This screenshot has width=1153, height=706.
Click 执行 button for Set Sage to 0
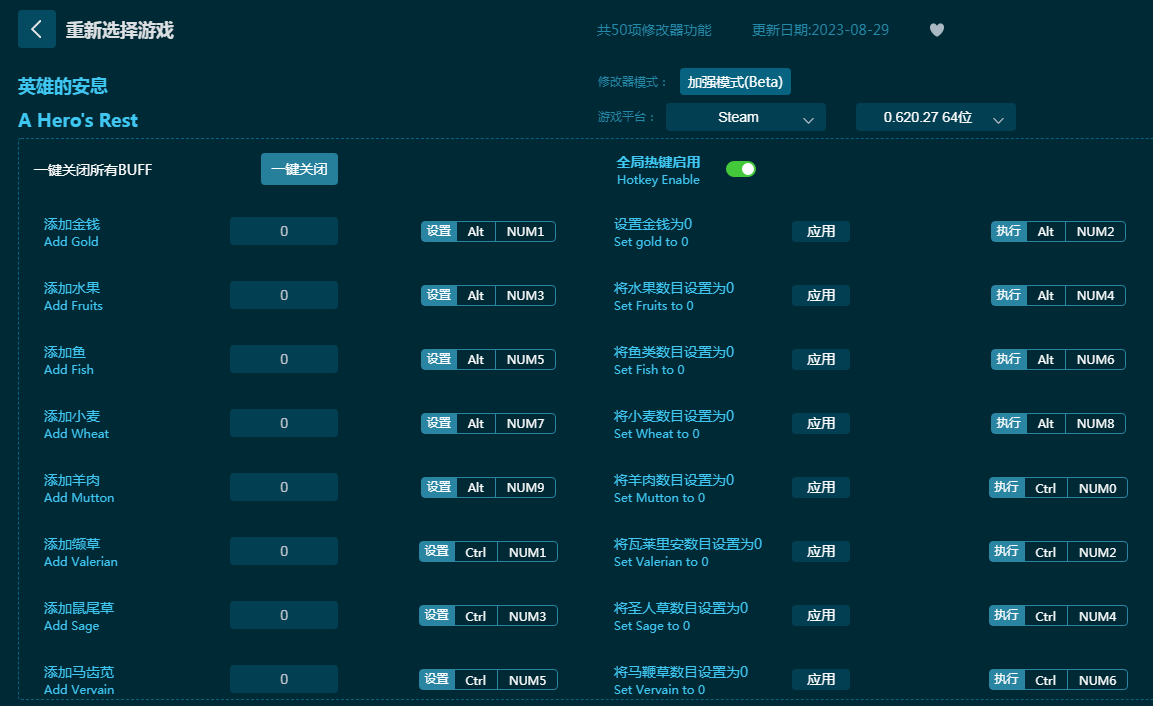[1007, 616]
